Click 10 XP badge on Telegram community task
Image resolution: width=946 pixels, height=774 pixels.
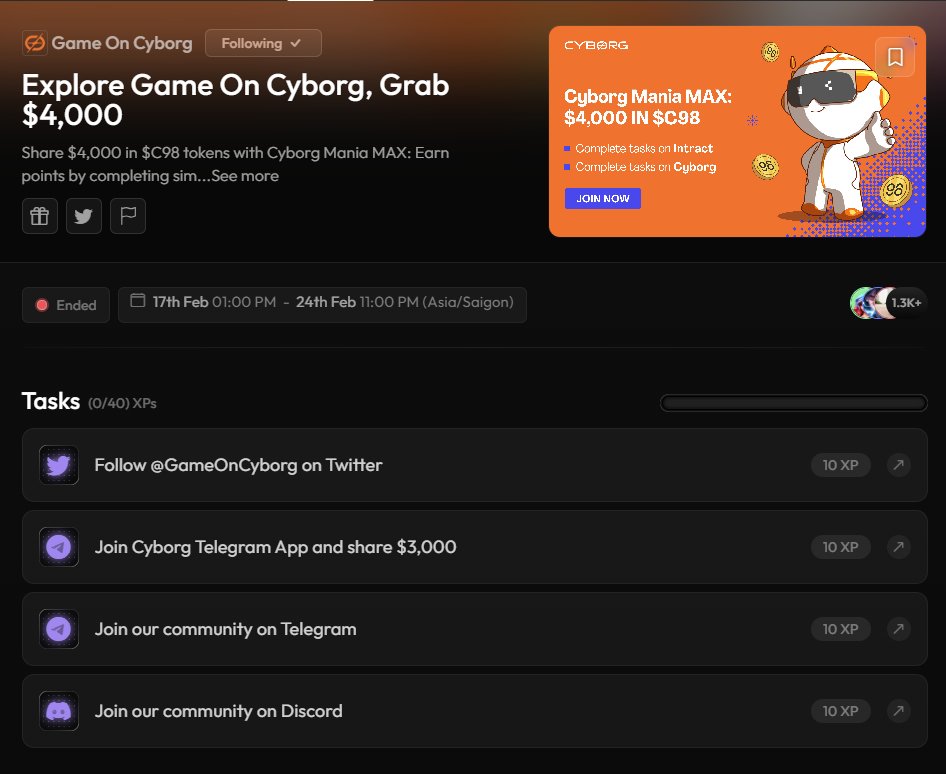(x=840, y=629)
